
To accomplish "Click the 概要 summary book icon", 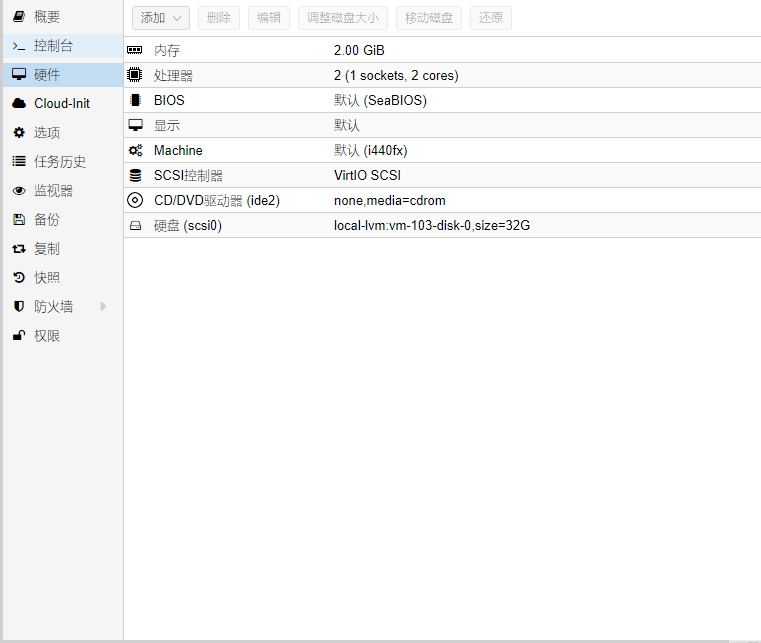I will tap(19, 16).
